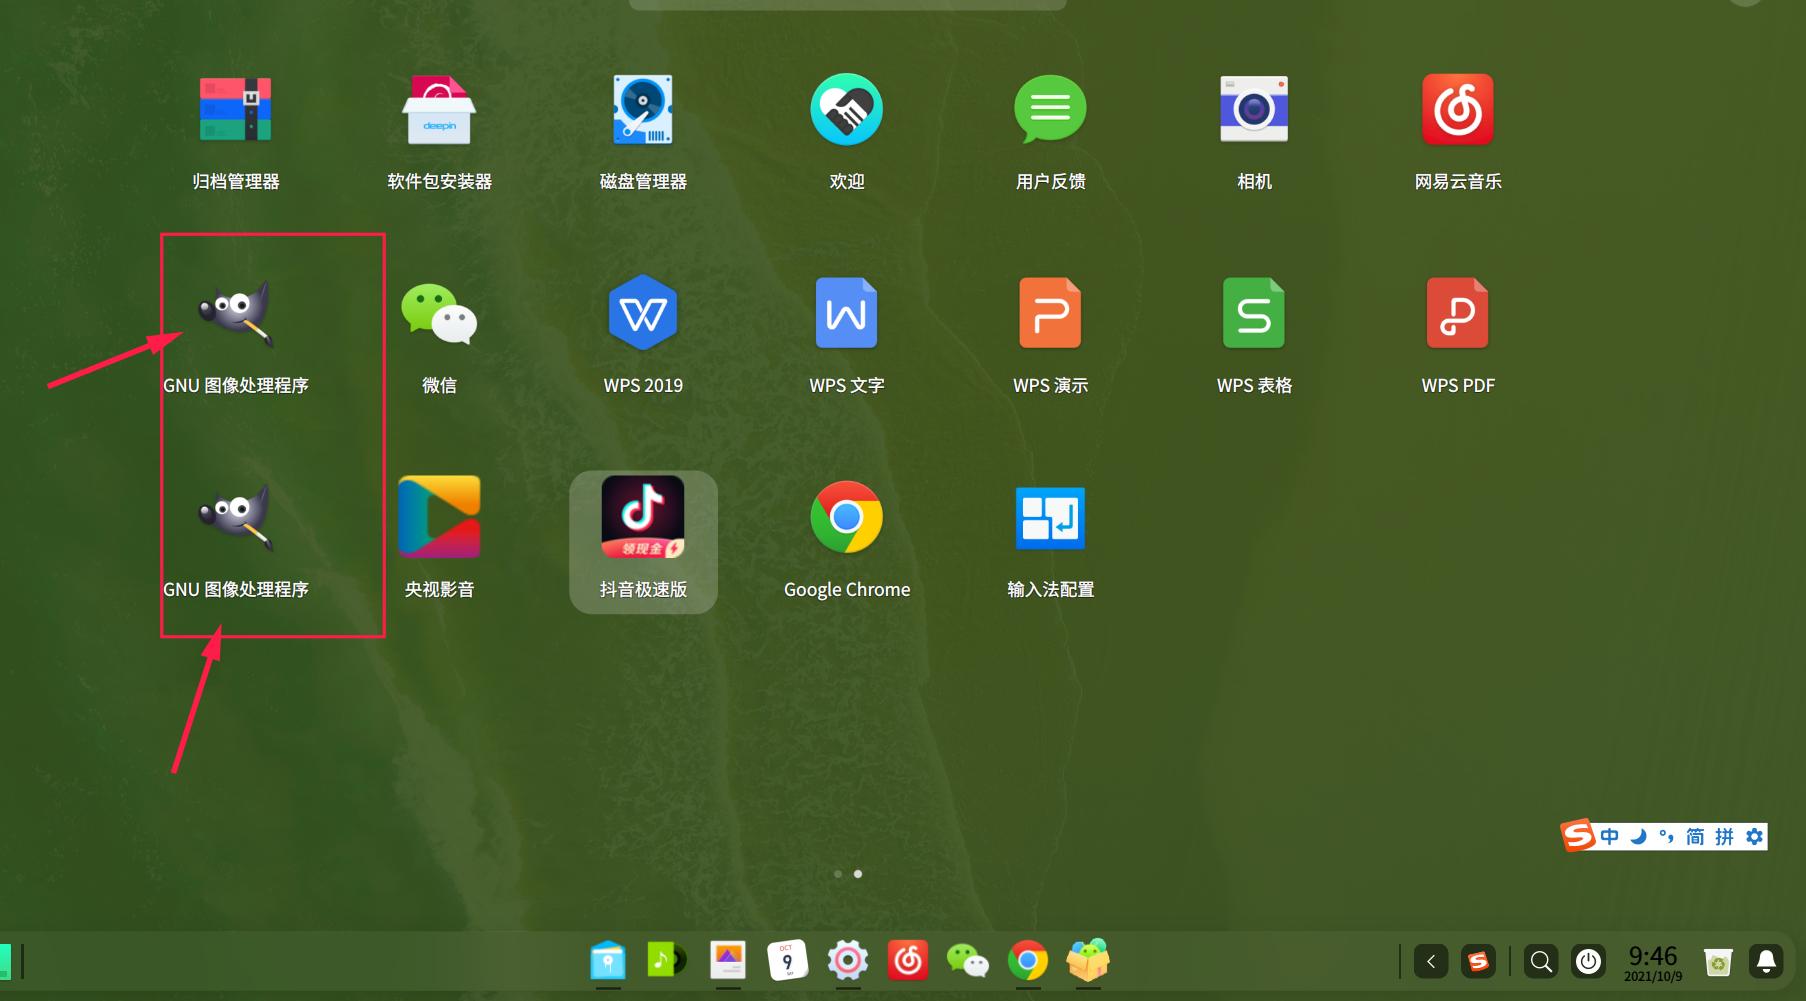Open the trash bin in the dock
The width and height of the screenshot is (1806, 1001).
coord(1718,962)
